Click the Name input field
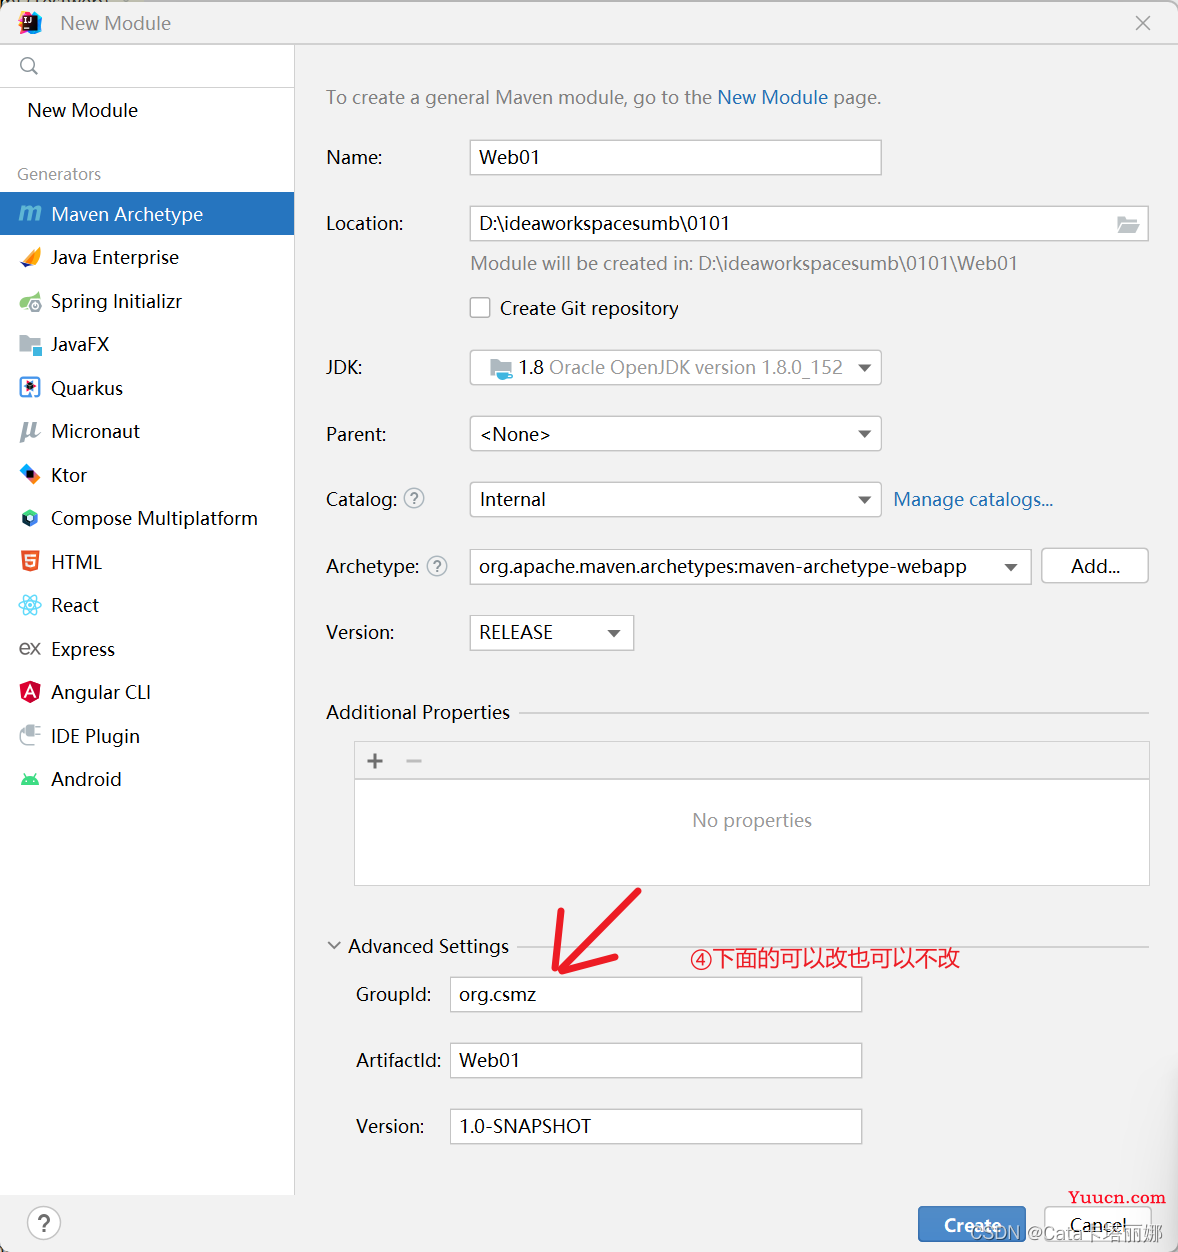This screenshot has height=1252, width=1178. coord(676,158)
